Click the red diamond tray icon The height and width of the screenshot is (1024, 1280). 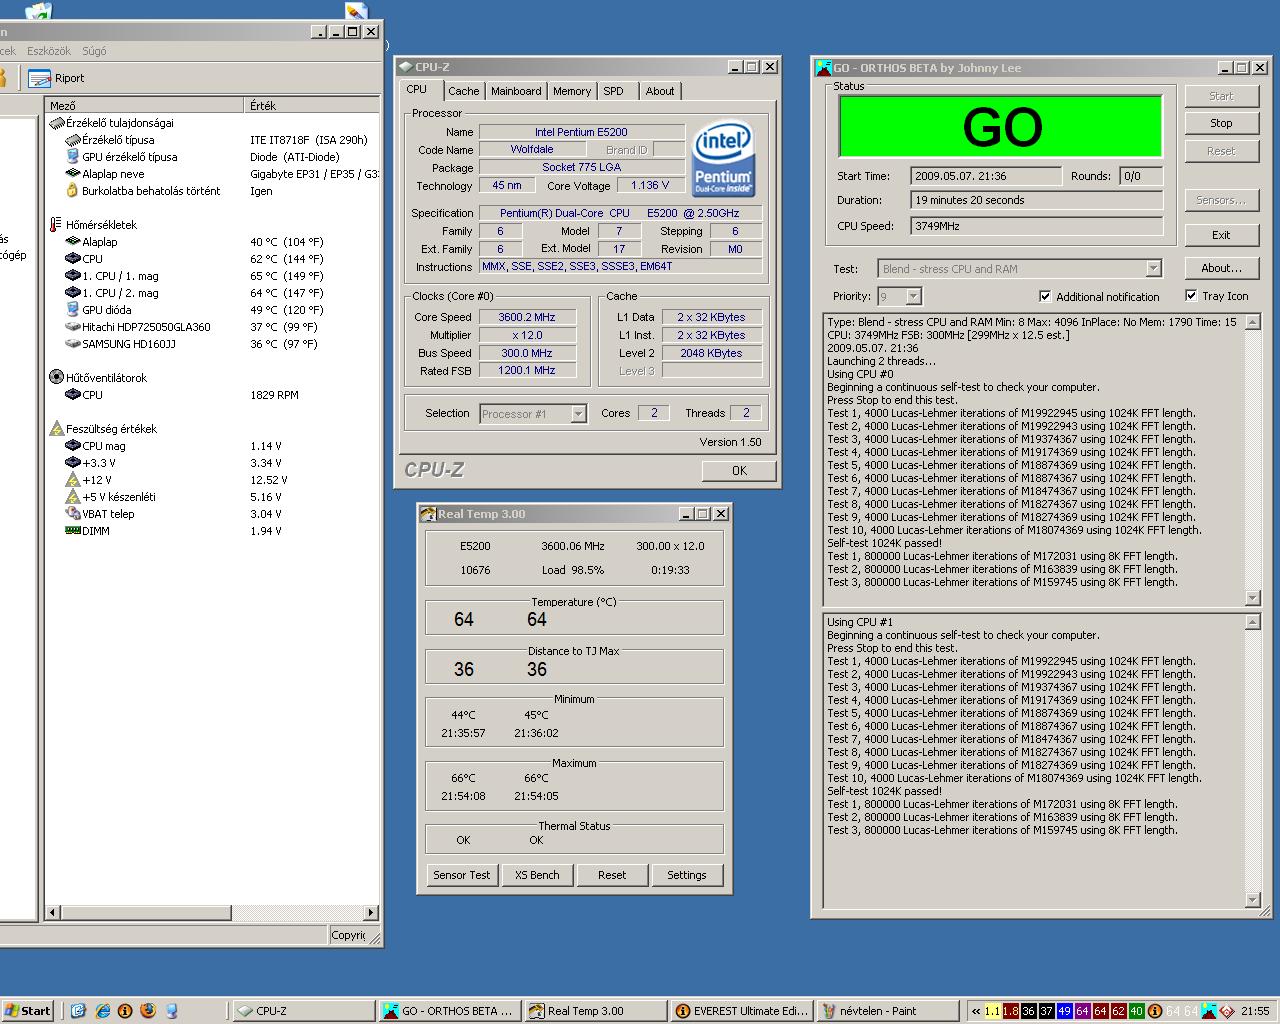tap(1227, 1011)
